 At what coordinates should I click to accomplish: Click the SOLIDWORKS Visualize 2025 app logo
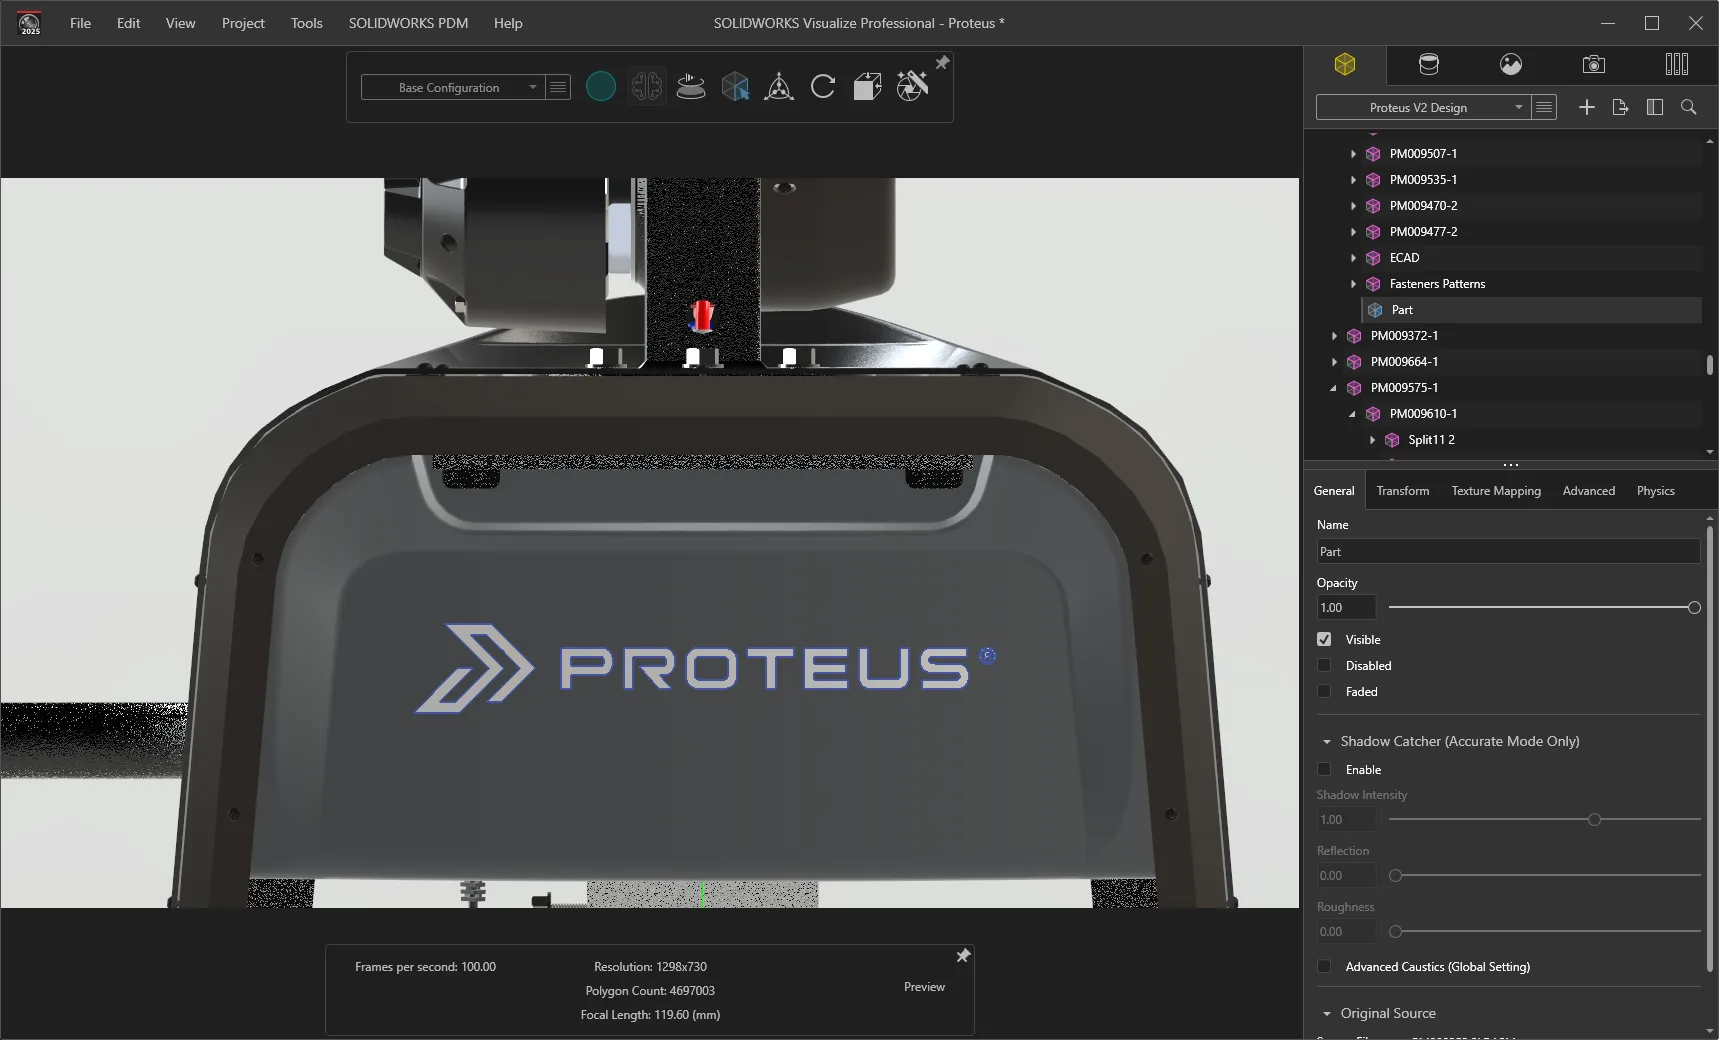coord(30,22)
